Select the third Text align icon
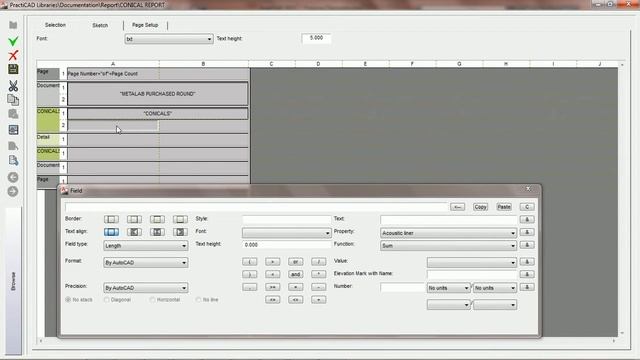The width and height of the screenshot is (640, 360). [x=157, y=232]
